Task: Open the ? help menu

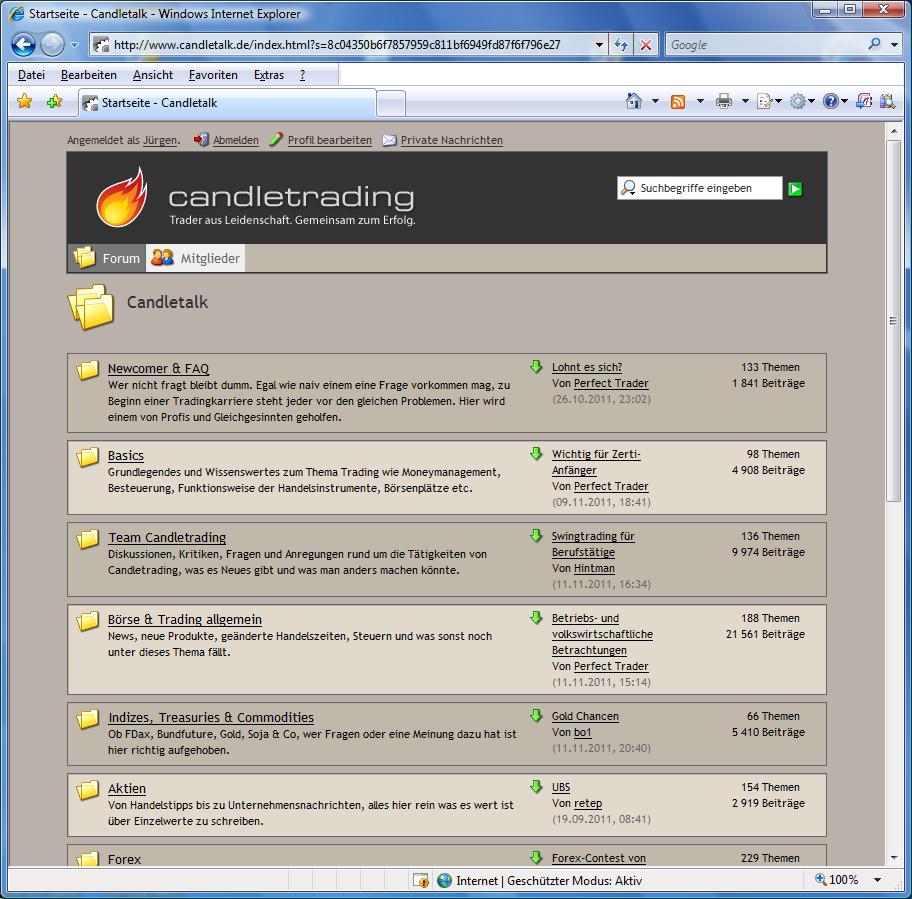Action: pyautogui.click(x=302, y=75)
